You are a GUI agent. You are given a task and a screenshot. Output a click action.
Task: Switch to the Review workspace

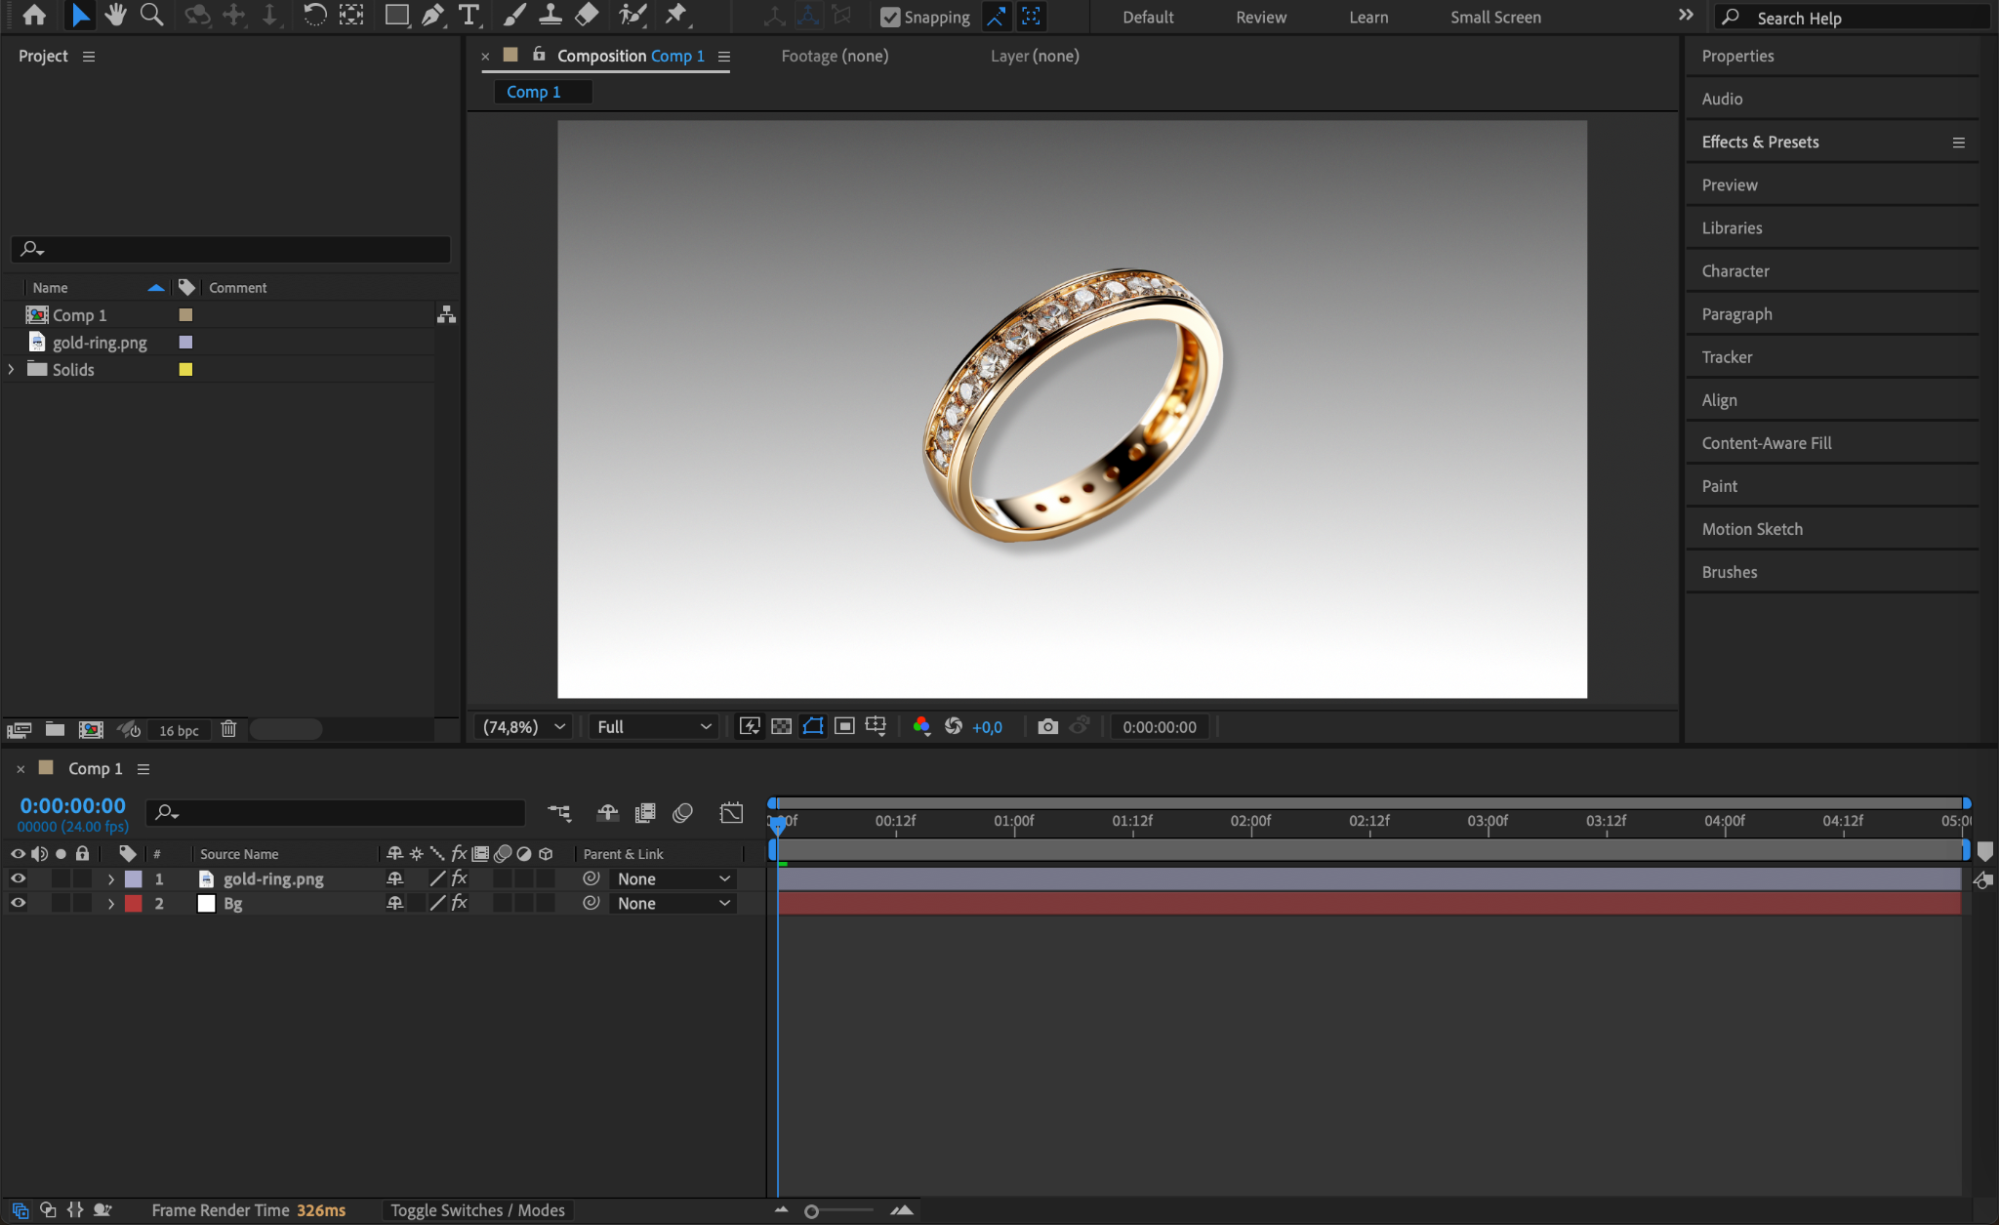tap(1260, 17)
